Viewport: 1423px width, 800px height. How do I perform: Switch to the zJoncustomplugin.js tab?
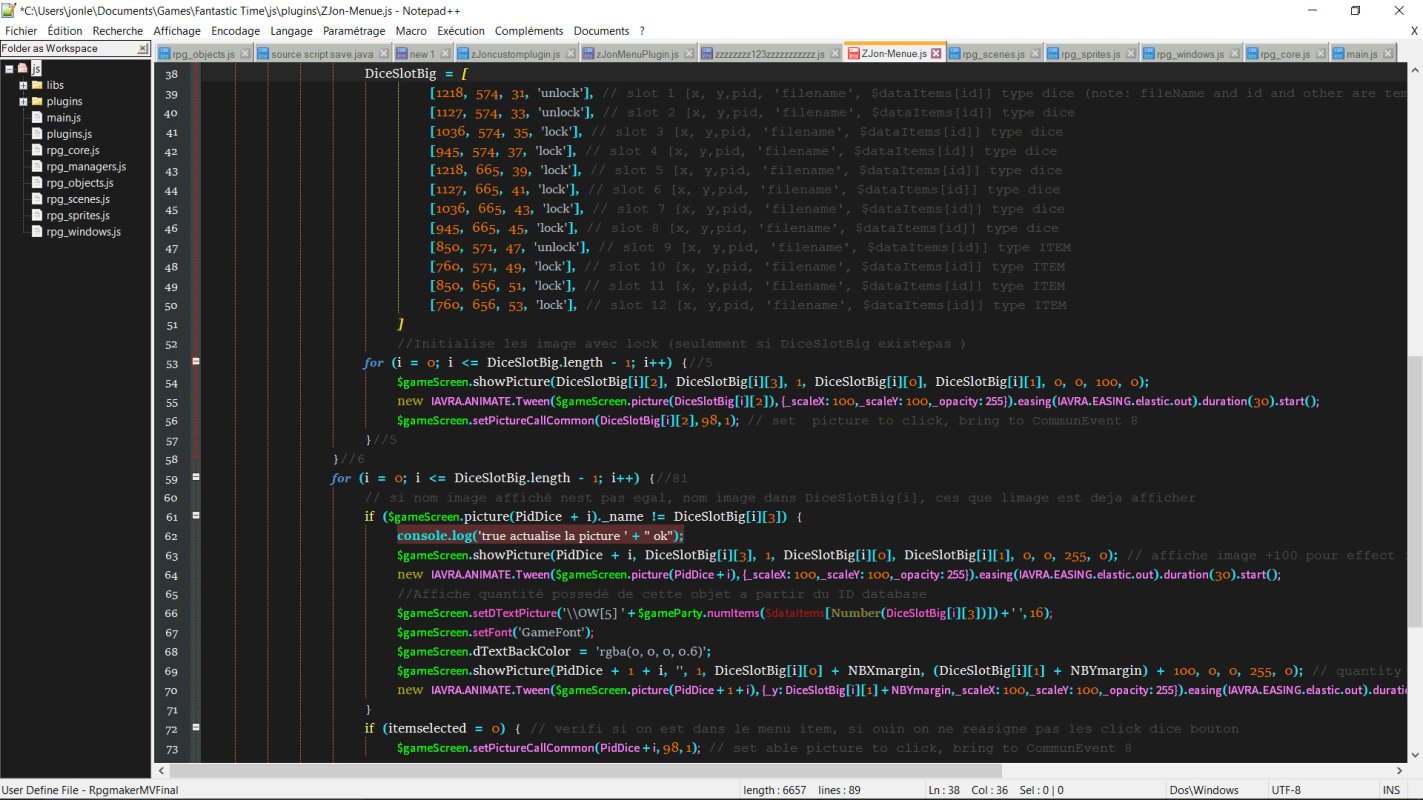click(518, 54)
